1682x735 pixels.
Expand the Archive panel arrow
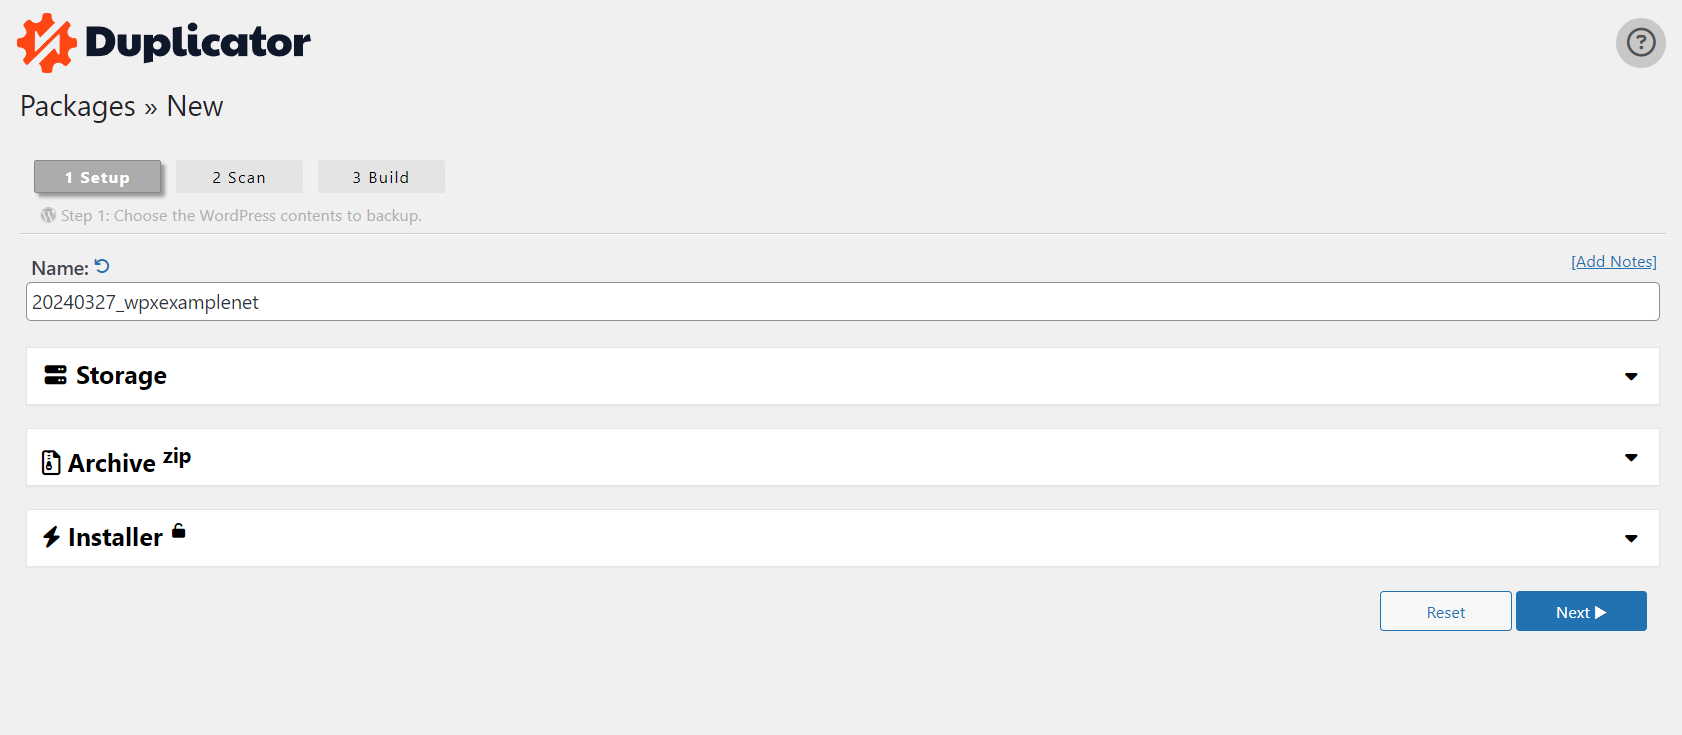click(x=1631, y=457)
